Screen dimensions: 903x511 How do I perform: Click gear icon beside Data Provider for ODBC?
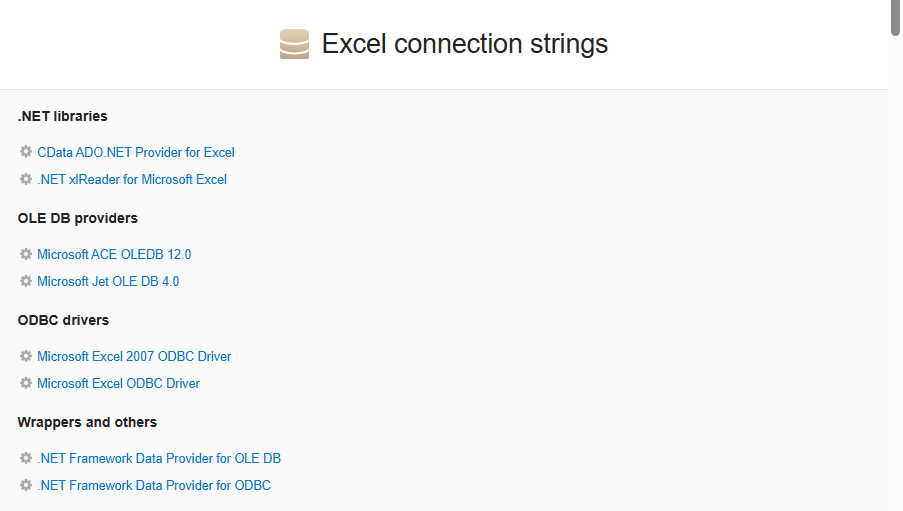pos(25,485)
